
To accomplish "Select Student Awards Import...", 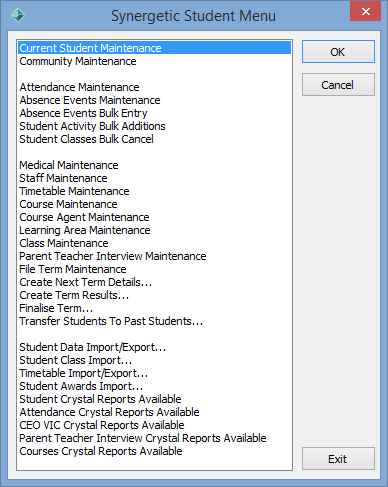I will click(x=81, y=386).
